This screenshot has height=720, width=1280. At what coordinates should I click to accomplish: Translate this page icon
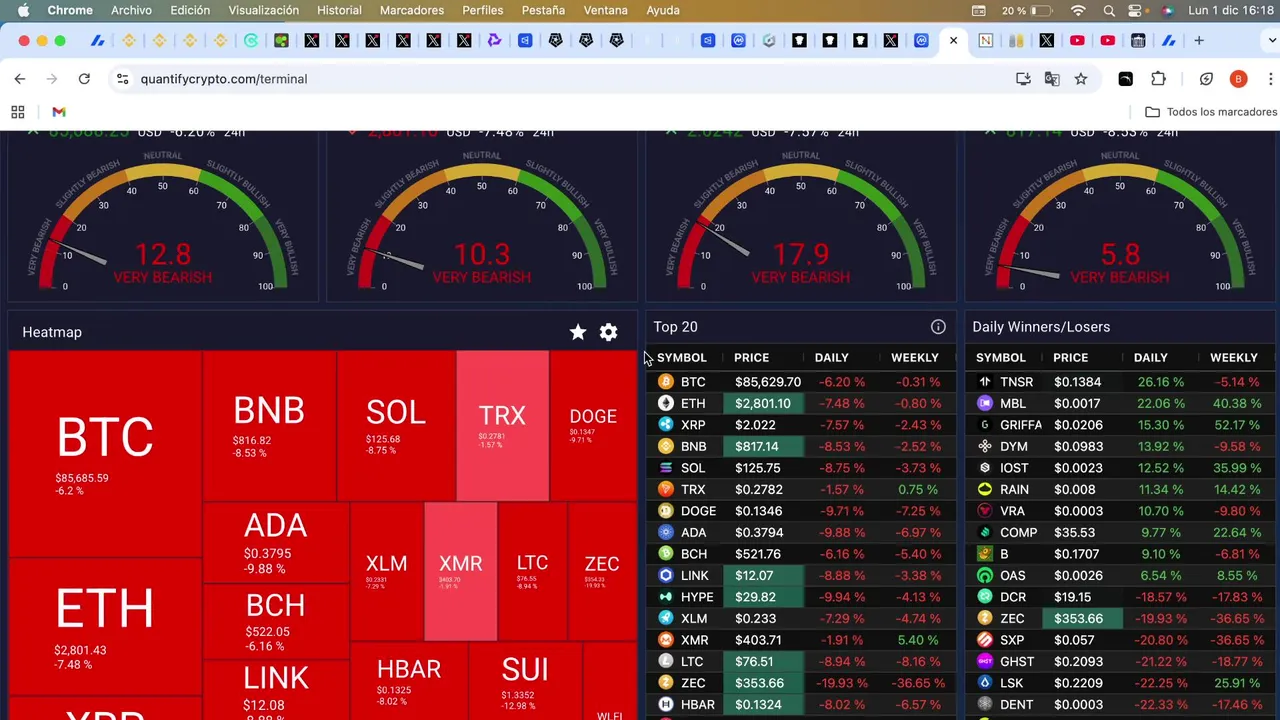click(1052, 79)
